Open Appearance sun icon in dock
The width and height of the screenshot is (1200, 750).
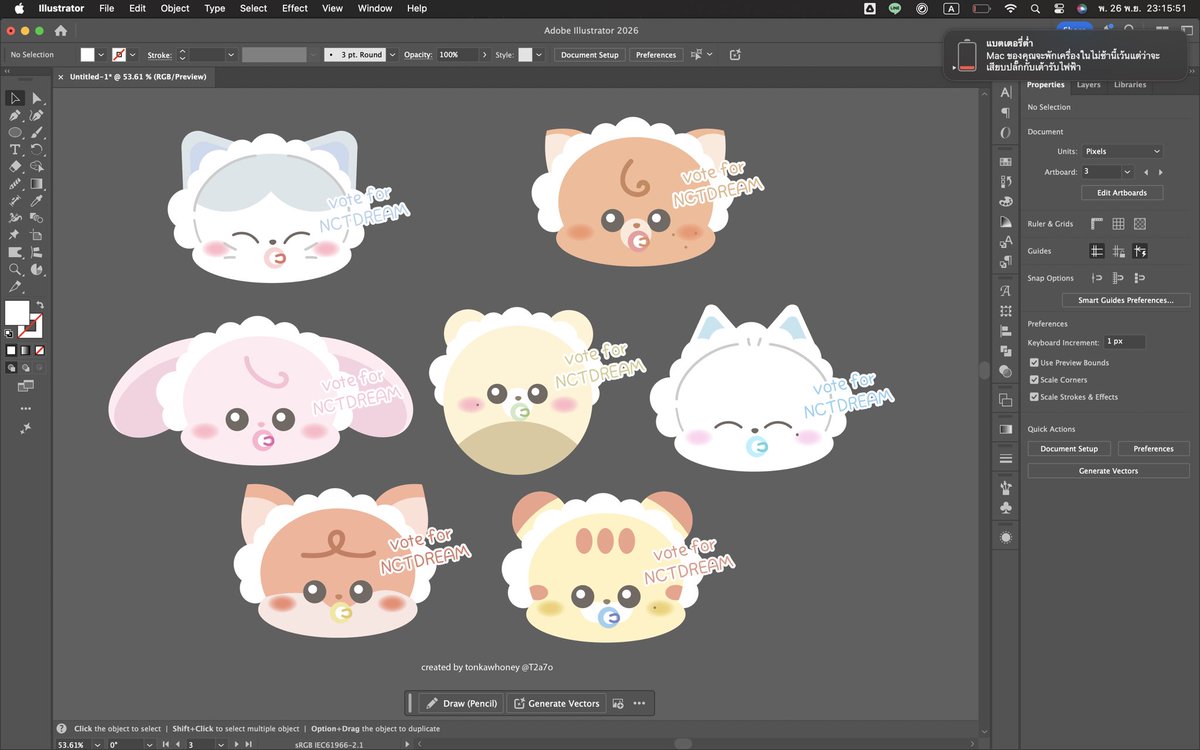tap(1006, 537)
